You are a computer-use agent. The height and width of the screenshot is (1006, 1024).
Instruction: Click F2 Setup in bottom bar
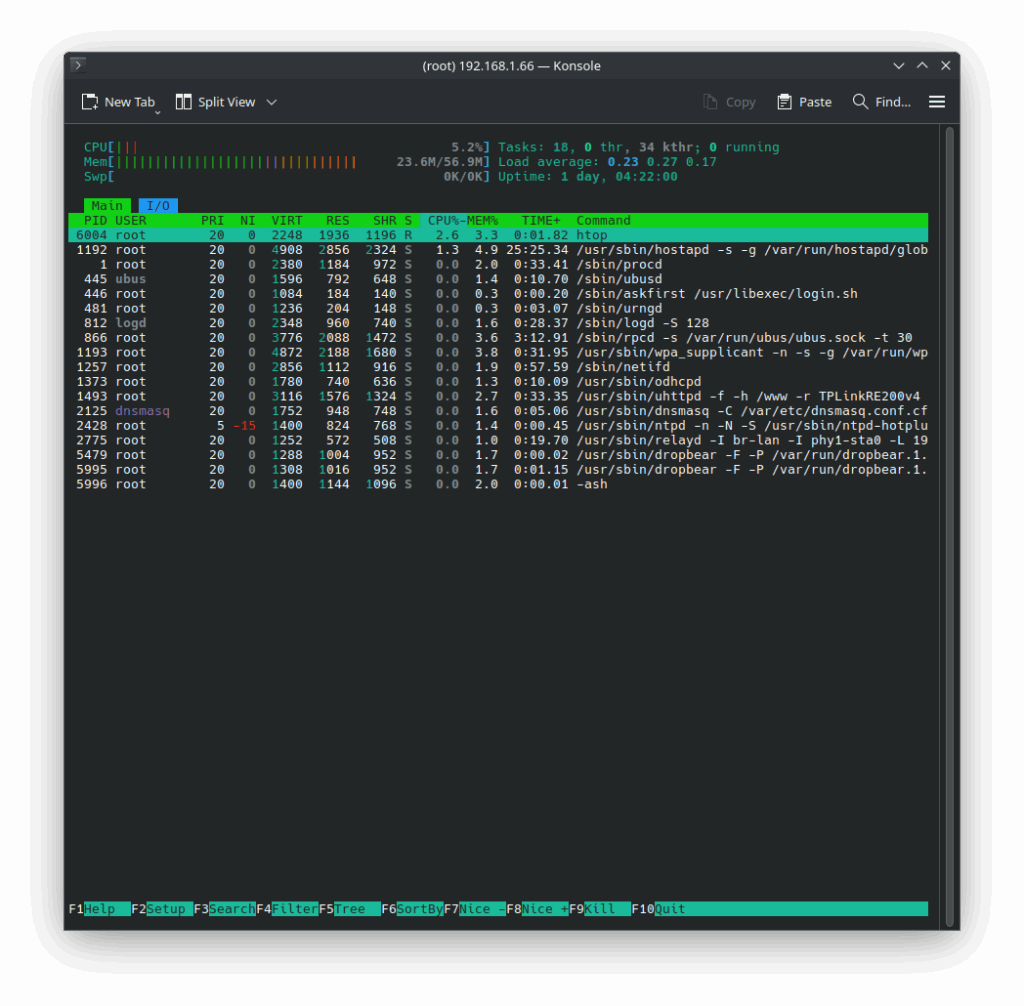pos(166,909)
